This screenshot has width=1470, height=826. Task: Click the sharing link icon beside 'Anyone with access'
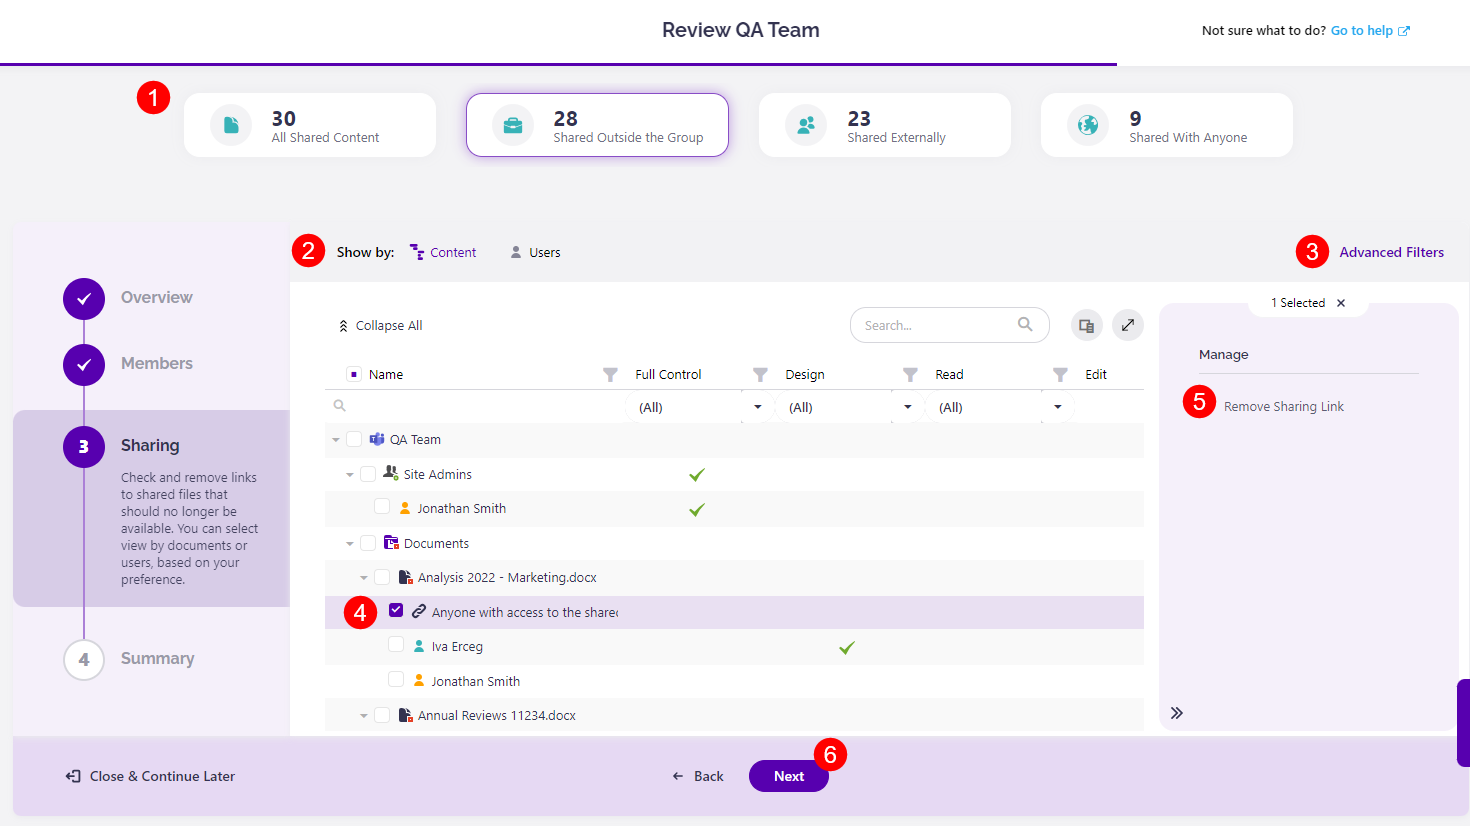(x=418, y=610)
